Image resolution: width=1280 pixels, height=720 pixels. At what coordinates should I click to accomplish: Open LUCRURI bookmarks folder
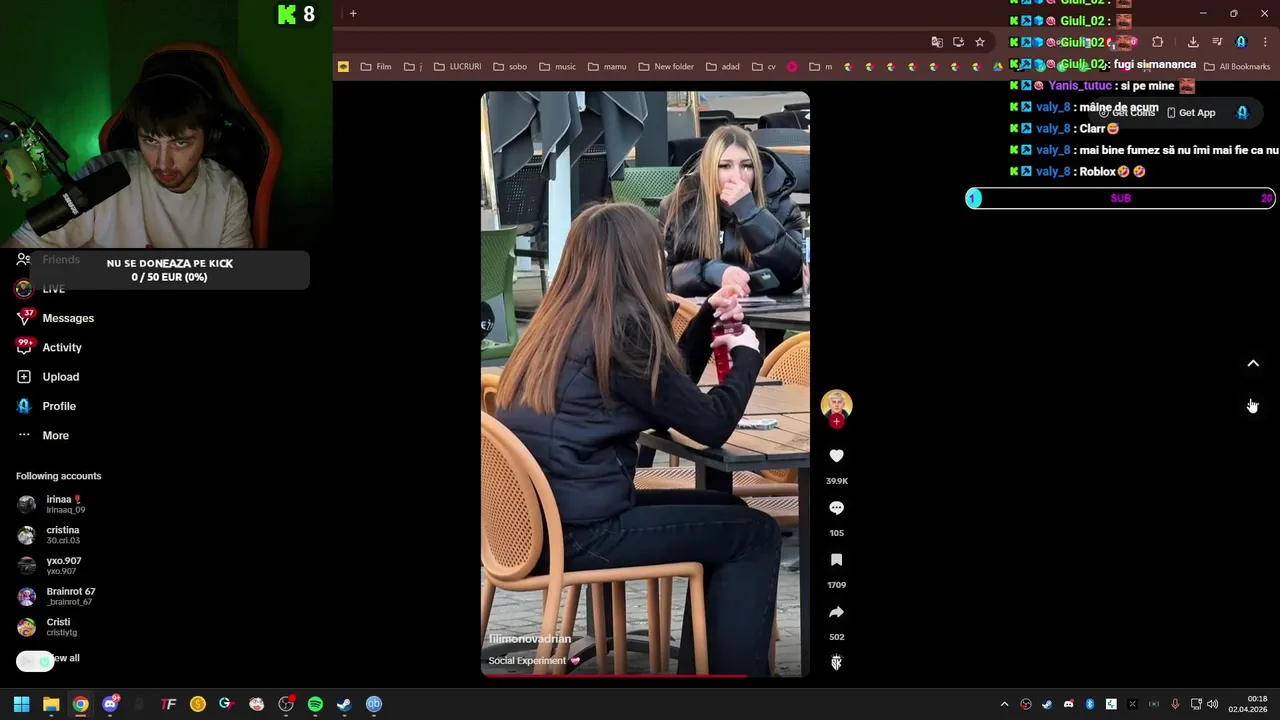tap(457, 67)
